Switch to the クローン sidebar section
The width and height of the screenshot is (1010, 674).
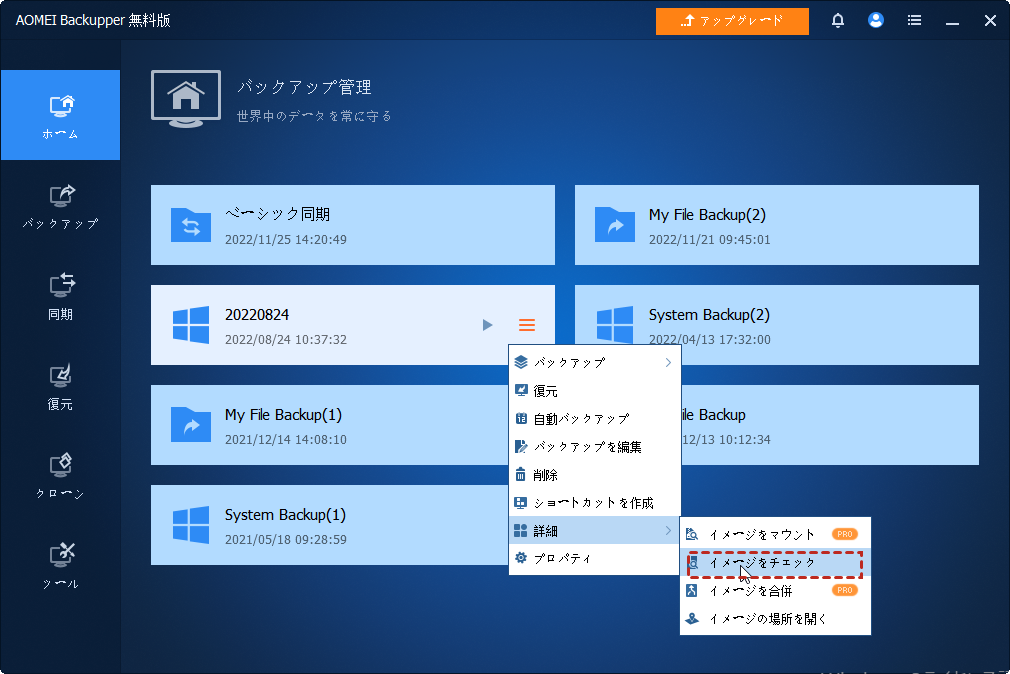pyautogui.click(x=60, y=476)
